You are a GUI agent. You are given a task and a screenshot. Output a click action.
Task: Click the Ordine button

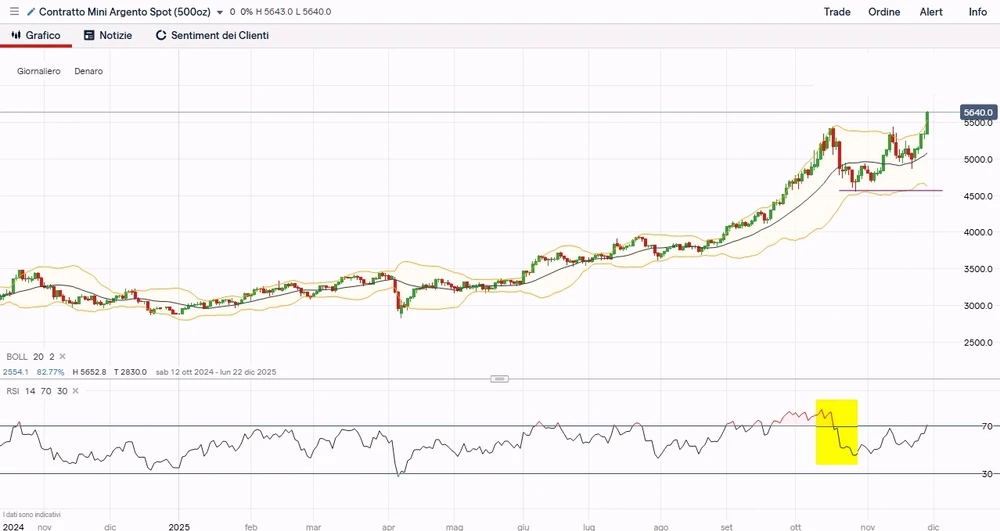pyautogui.click(x=884, y=12)
